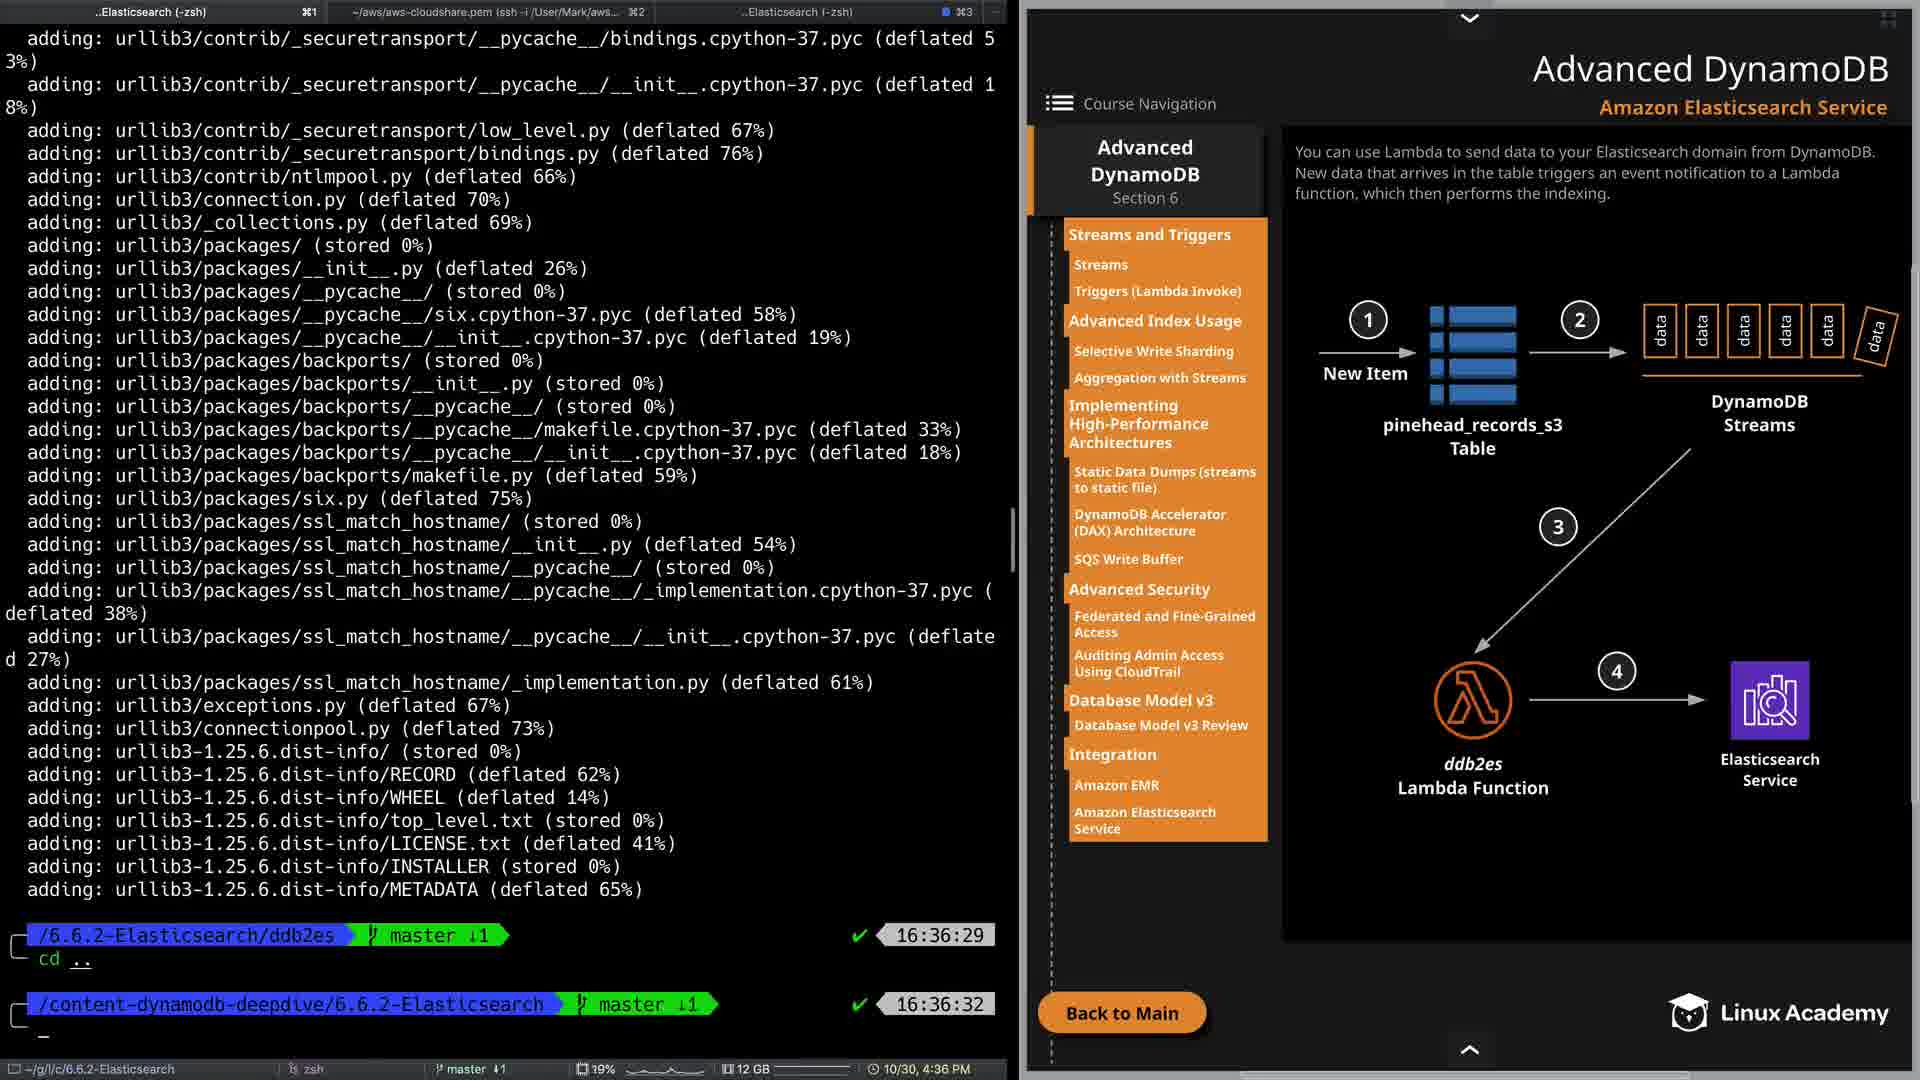1920x1080 pixels.
Task: Click the Course Navigation hamburger icon
Action: coord(1059,103)
